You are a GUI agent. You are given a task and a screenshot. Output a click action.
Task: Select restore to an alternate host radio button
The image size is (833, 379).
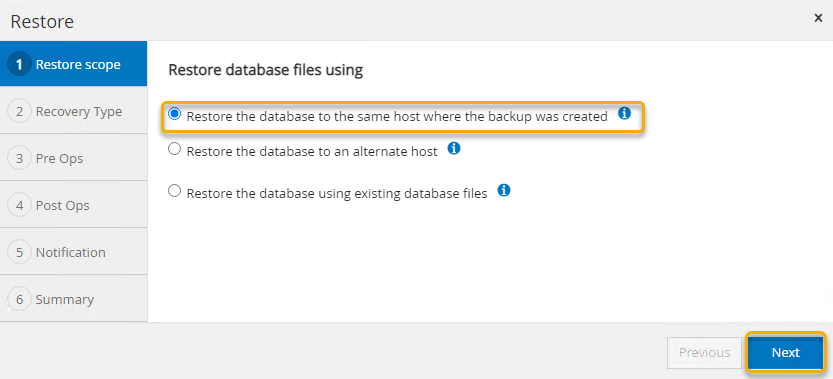174,149
